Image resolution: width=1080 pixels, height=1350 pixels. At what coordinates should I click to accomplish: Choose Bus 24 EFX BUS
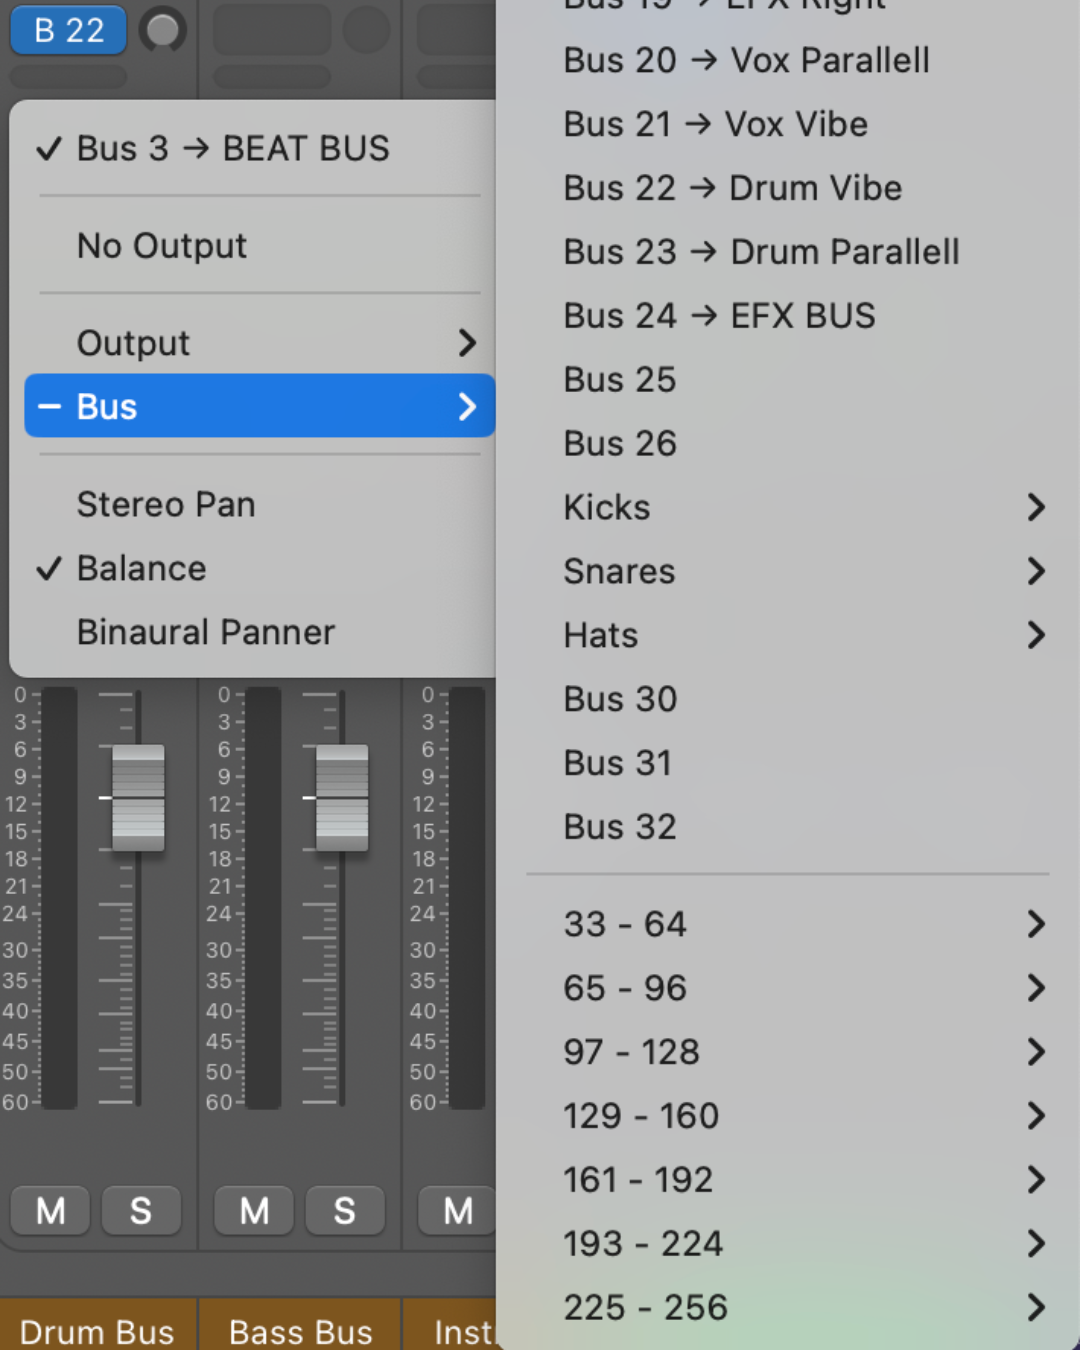[x=720, y=316]
